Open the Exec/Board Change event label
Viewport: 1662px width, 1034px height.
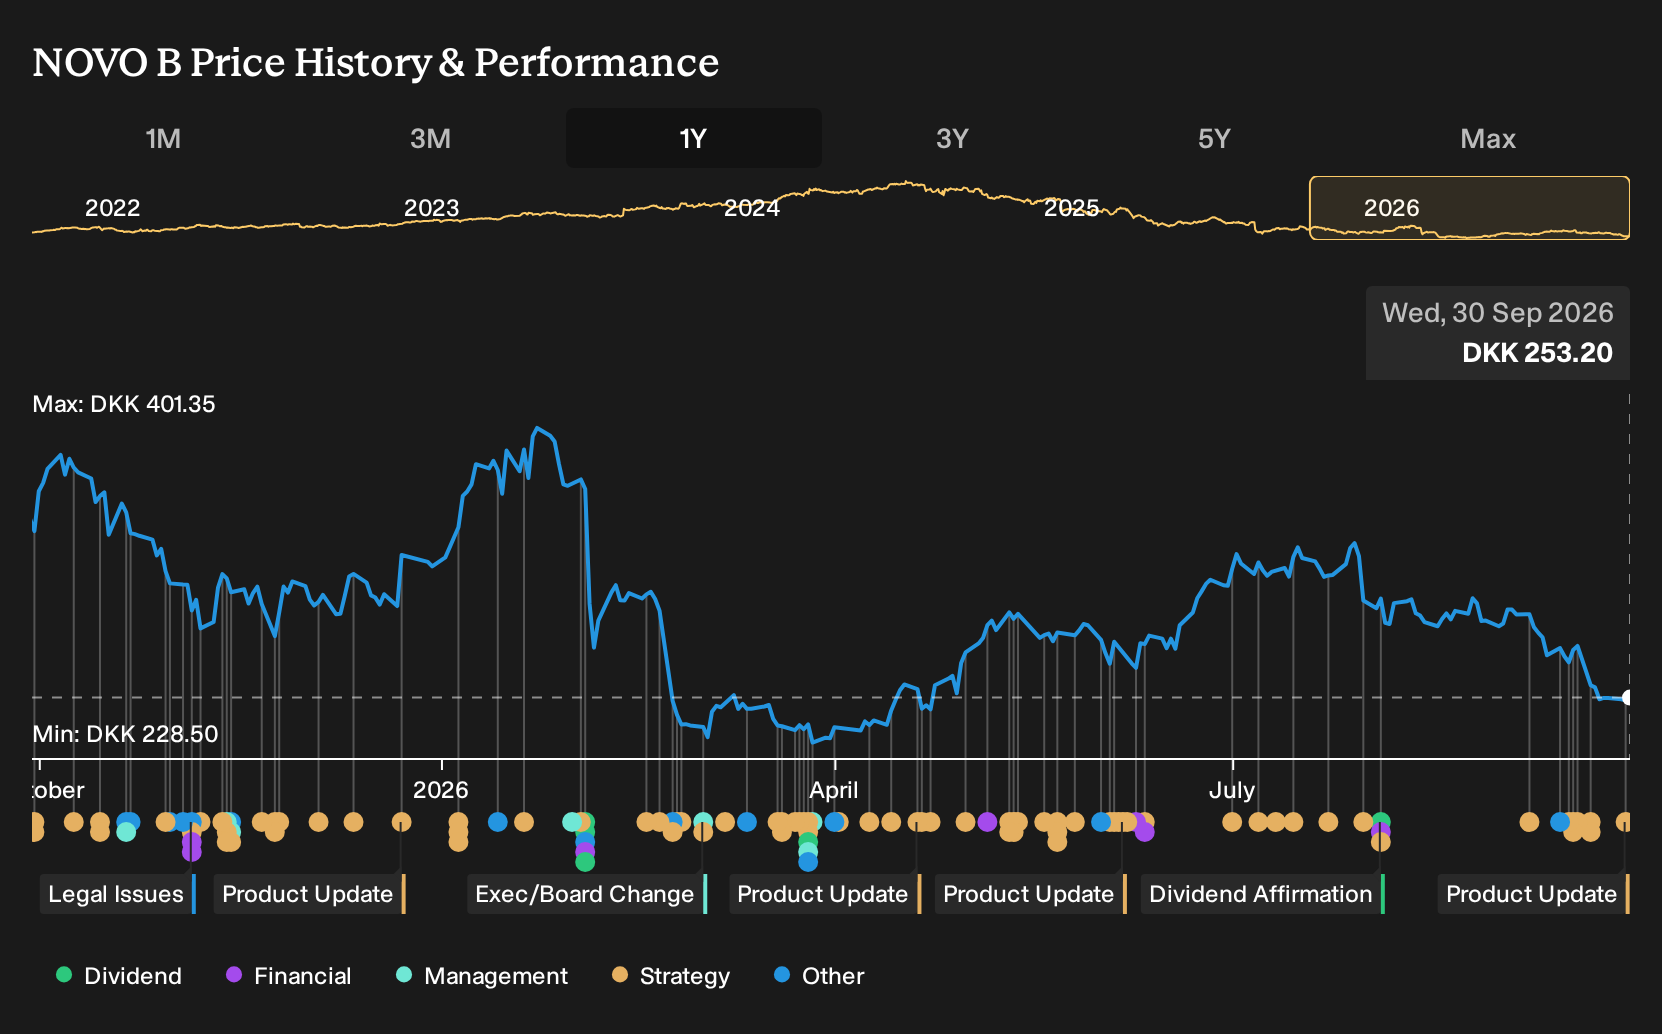(x=587, y=894)
